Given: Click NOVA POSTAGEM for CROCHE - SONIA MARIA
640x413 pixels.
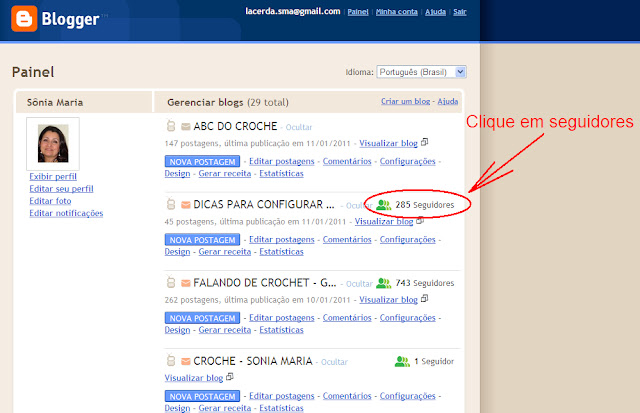Looking at the screenshot, I should click(202, 396).
